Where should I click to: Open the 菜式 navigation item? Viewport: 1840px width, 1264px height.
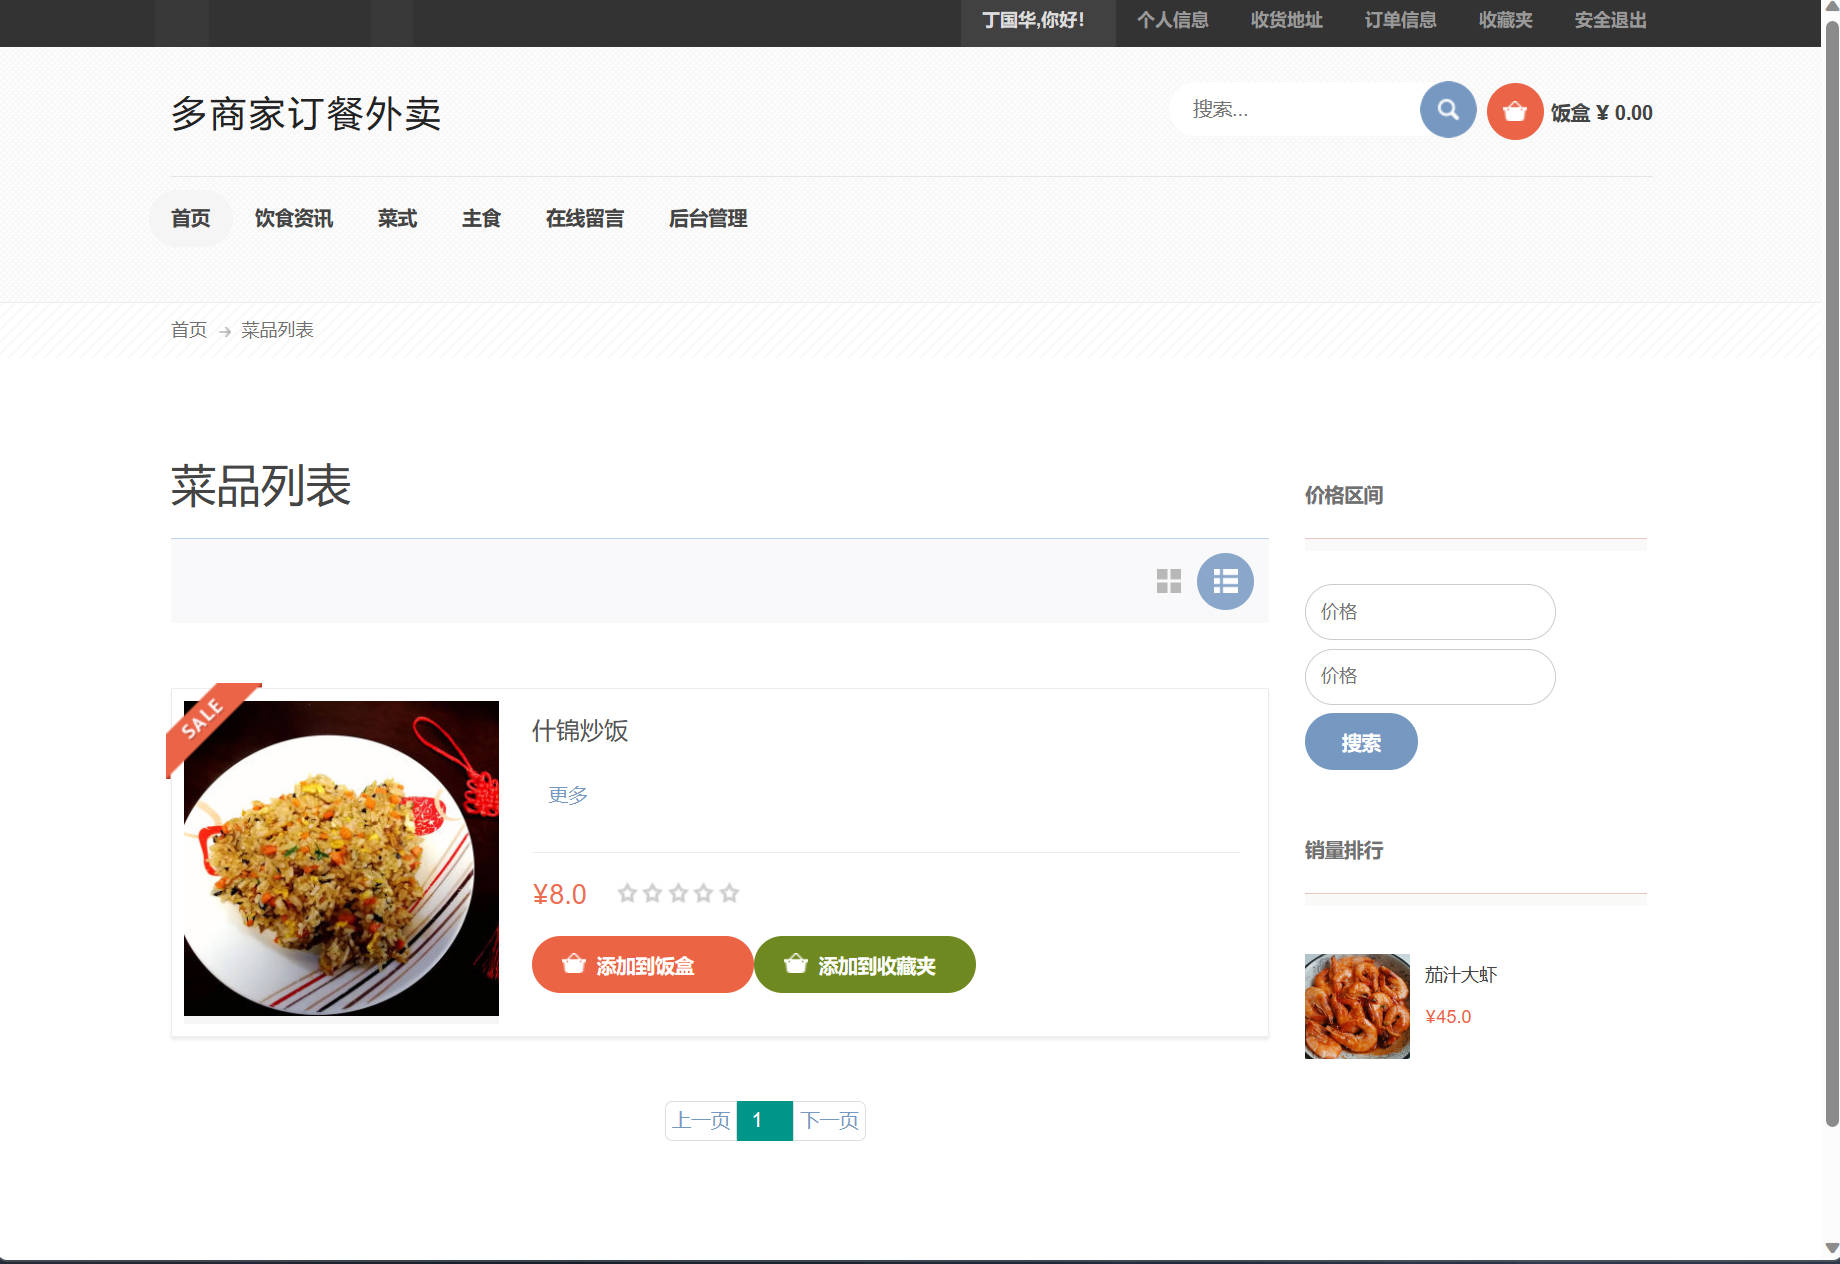coord(397,219)
